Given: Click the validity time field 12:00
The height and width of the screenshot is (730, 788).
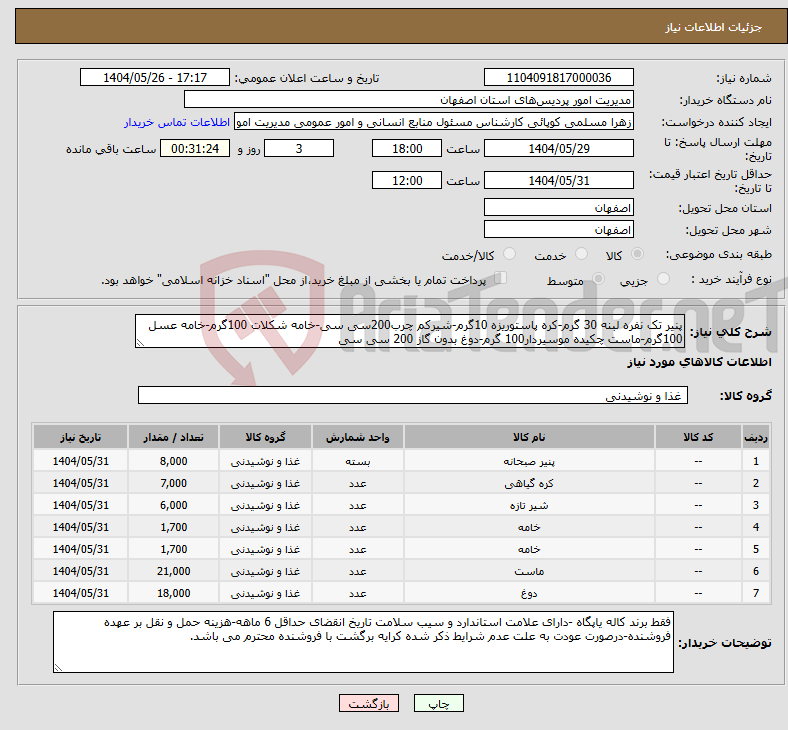Looking at the screenshot, I should (x=407, y=180).
